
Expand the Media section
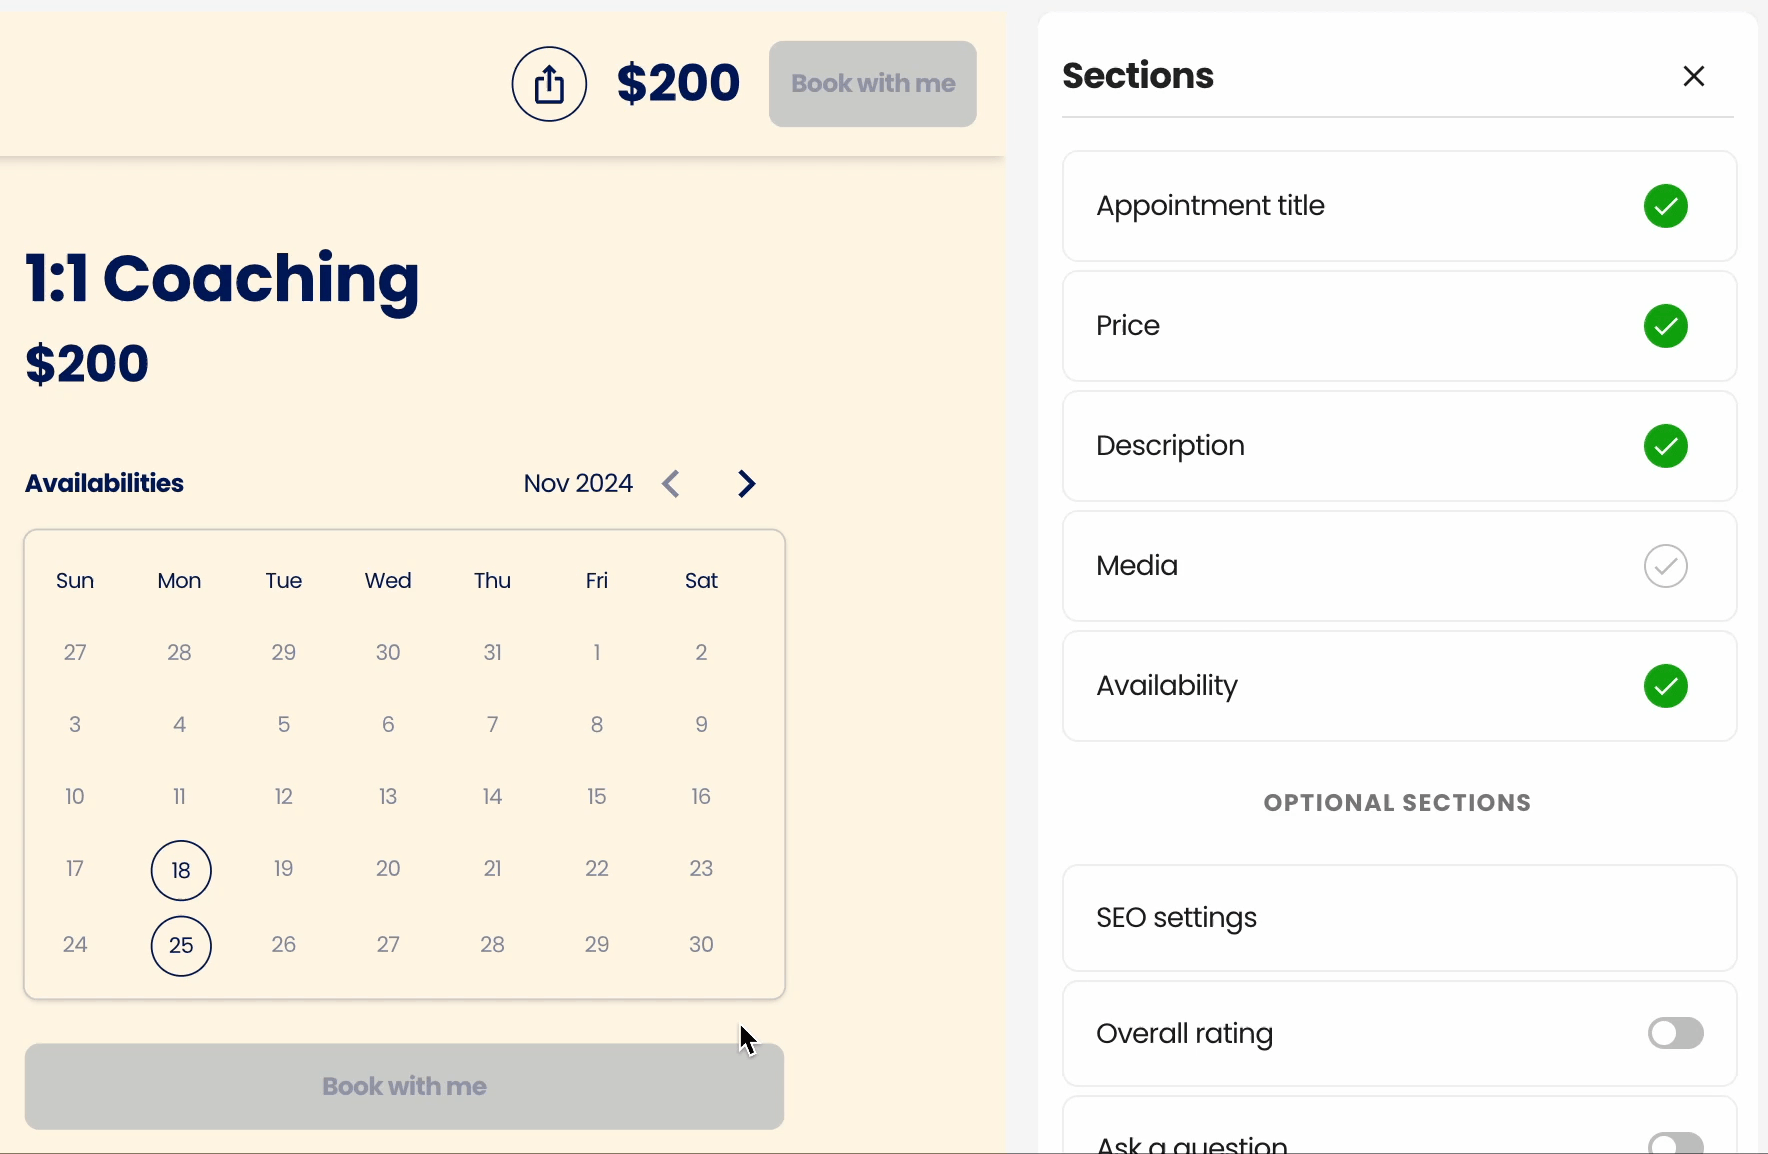tap(1350, 566)
